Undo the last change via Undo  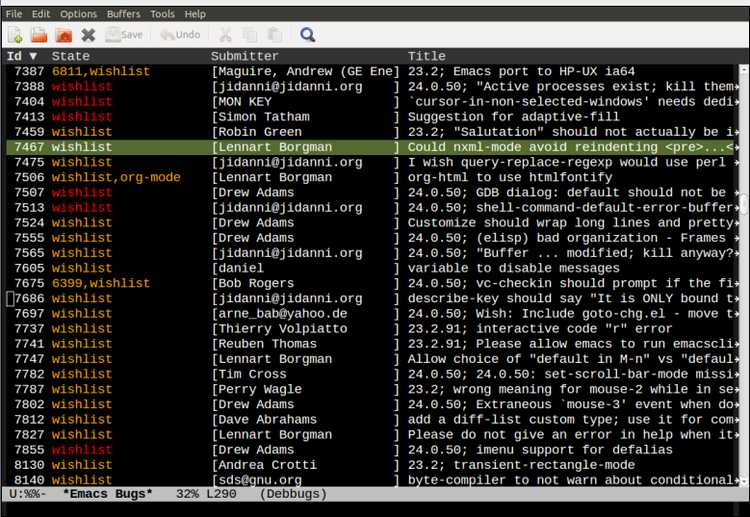click(x=180, y=35)
